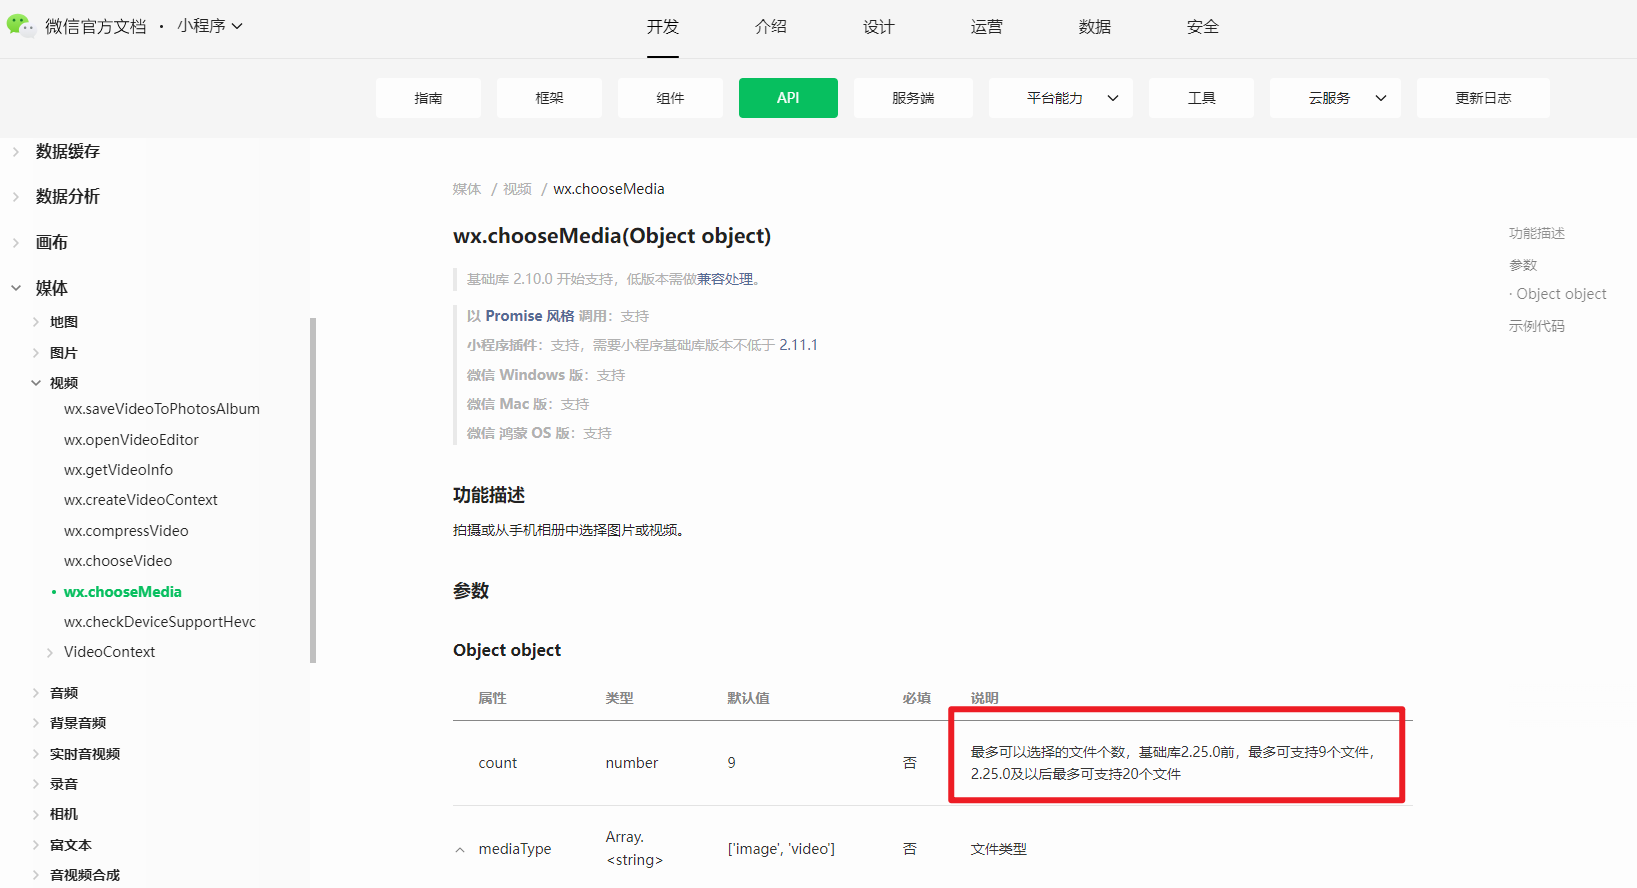This screenshot has width=1637, height=888.
Task: Open the 指南 section button
Action: 428,98
